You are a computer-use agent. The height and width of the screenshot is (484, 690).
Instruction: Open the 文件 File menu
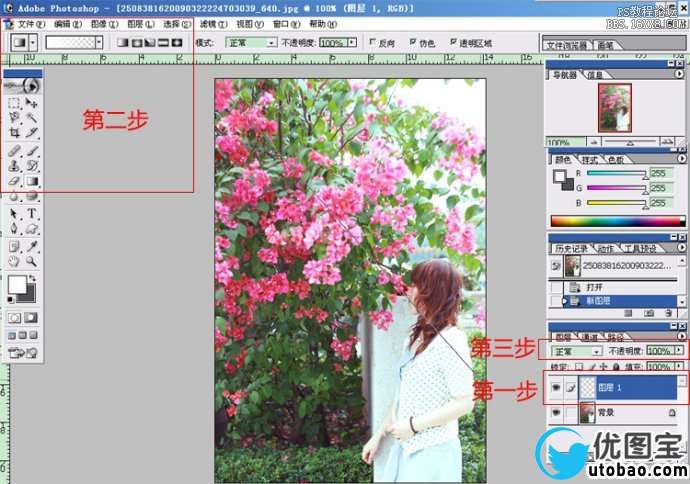(30, 24)
